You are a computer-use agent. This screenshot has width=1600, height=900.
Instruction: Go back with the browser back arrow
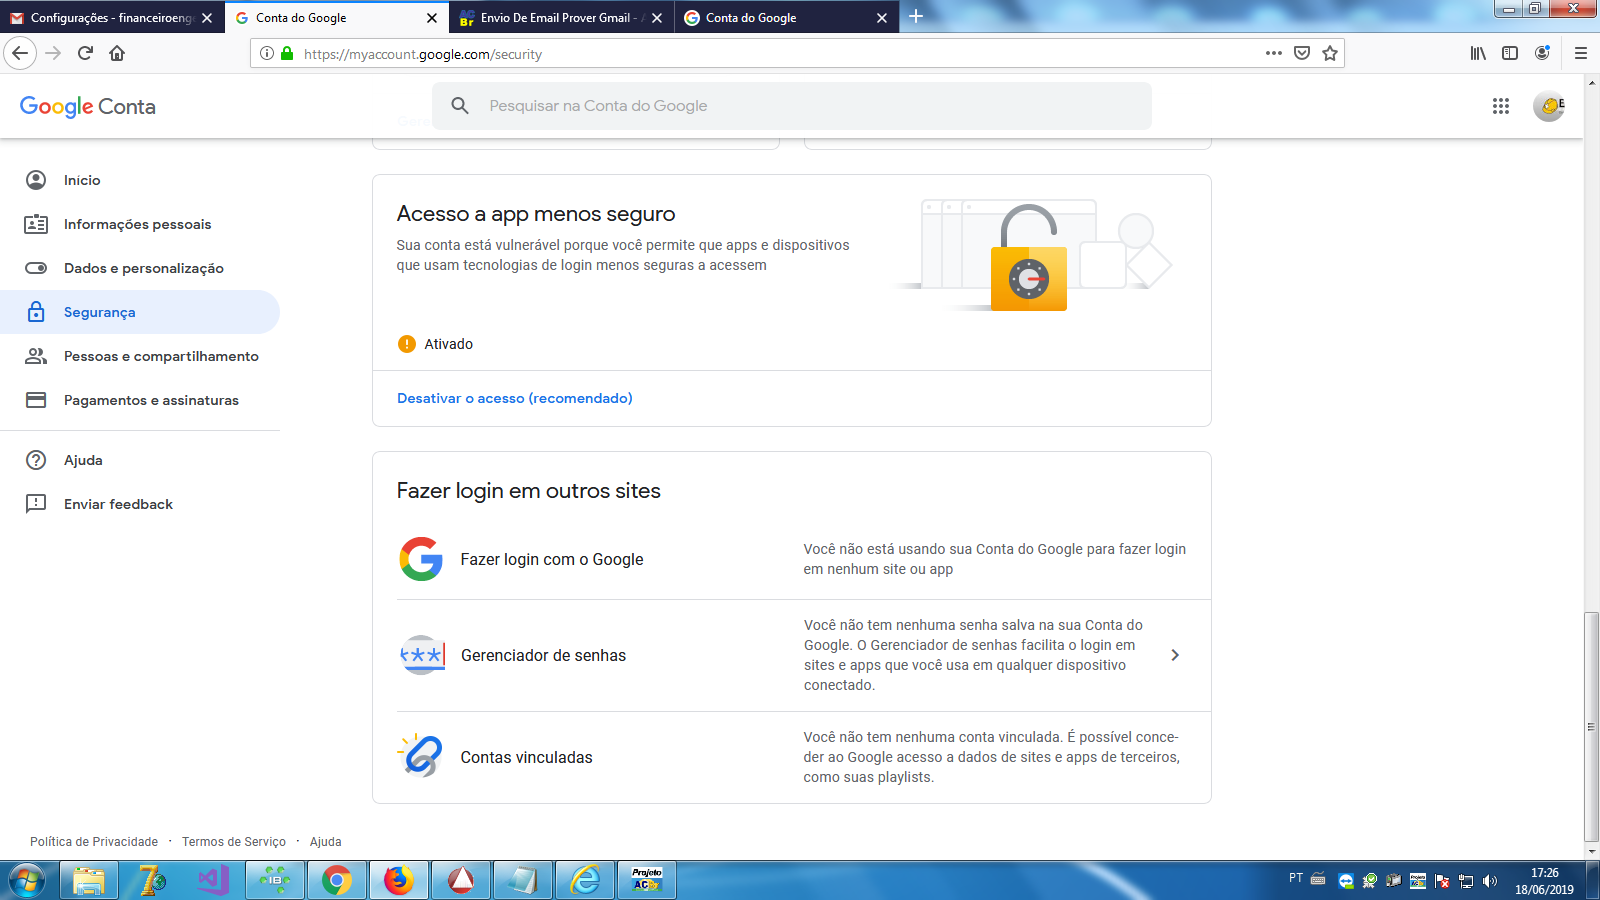click(20, 53)
